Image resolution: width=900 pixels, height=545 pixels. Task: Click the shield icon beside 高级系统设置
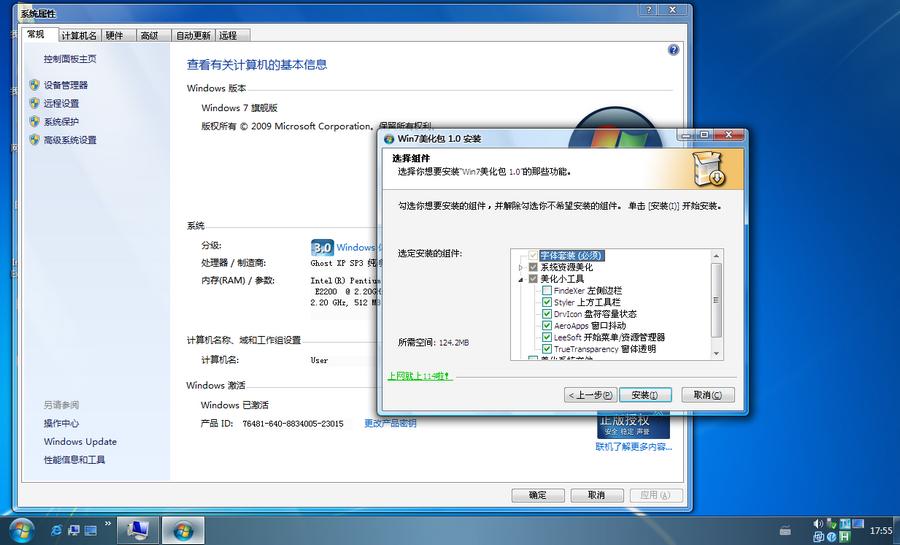click(34, 139)
